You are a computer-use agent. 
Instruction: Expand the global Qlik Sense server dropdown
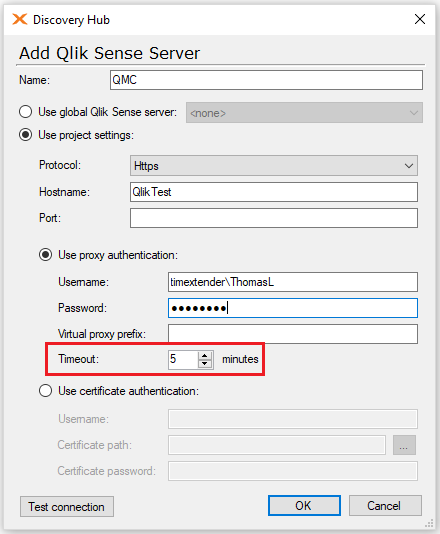pos(304,113)
